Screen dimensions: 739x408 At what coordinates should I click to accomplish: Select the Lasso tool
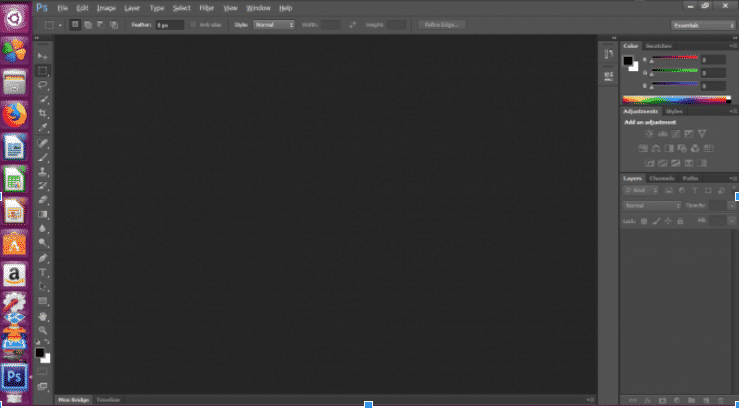43,85
